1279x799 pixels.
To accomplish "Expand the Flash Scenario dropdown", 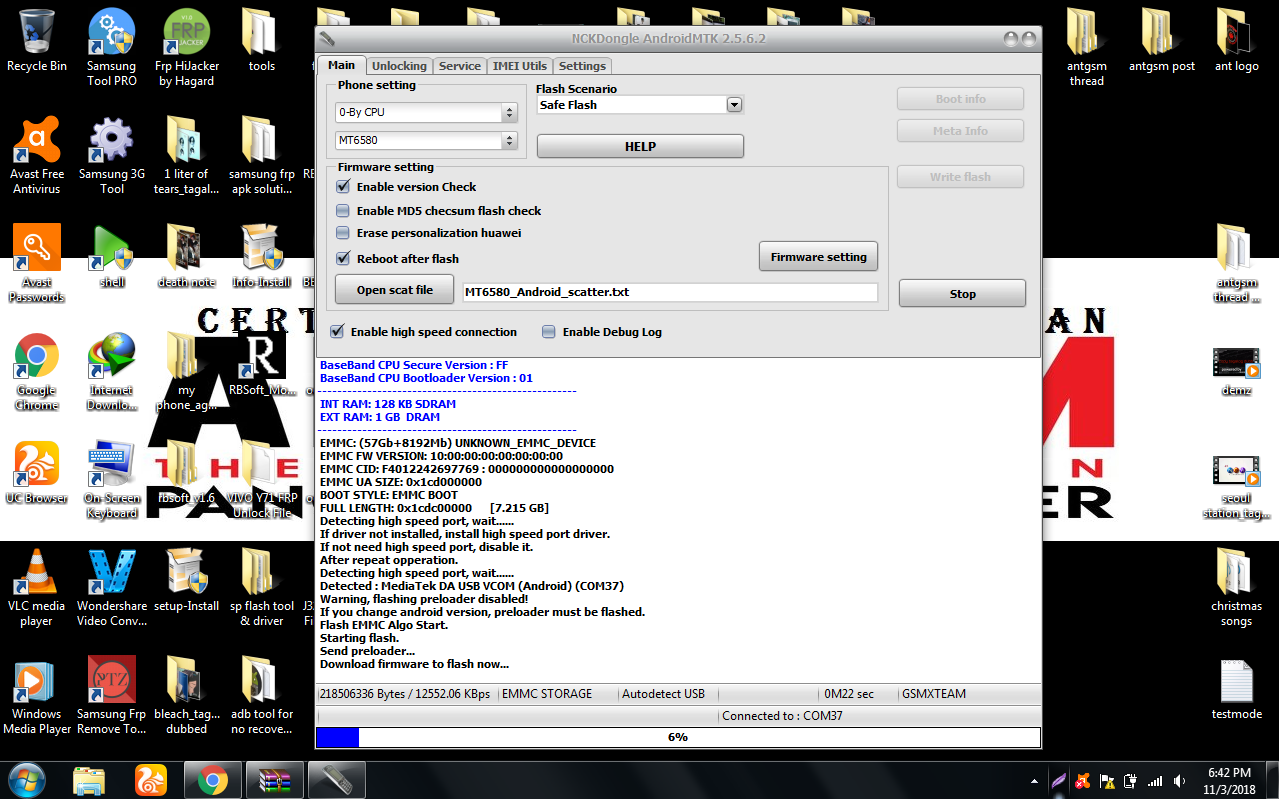I will click(734, 105).
